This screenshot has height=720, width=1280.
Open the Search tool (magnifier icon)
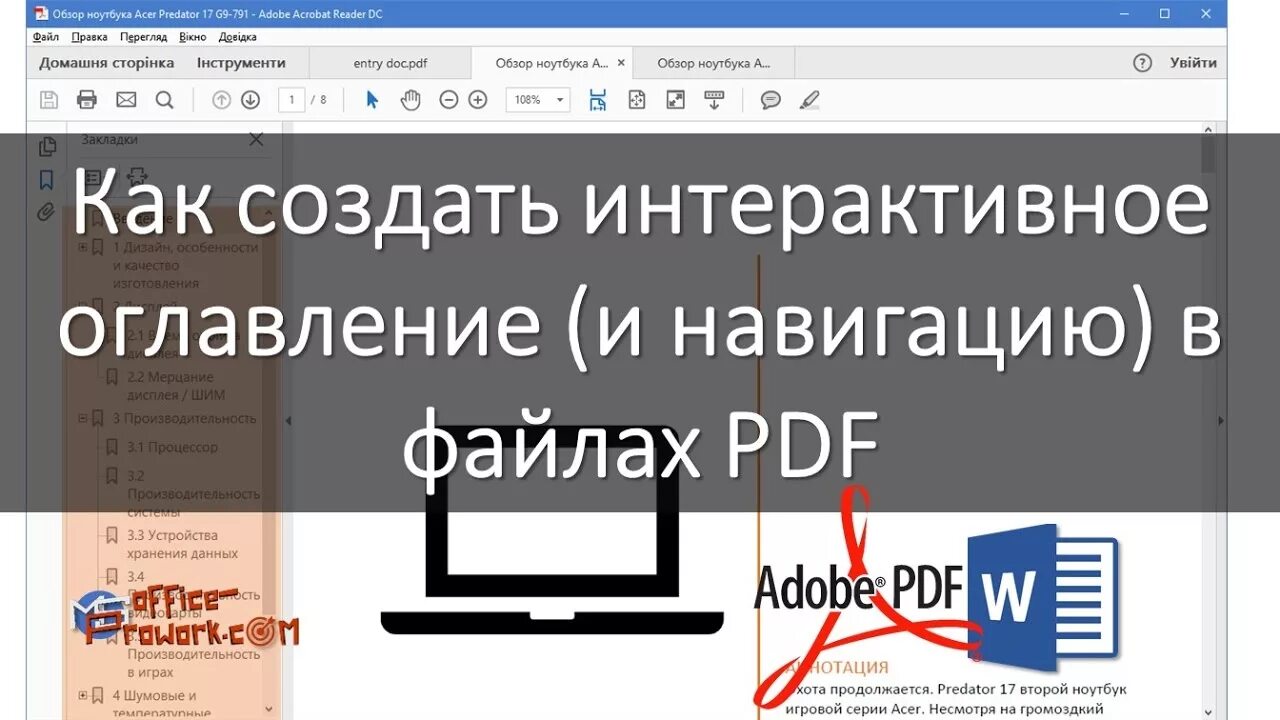pyautogui.click(x=164, y=99)
